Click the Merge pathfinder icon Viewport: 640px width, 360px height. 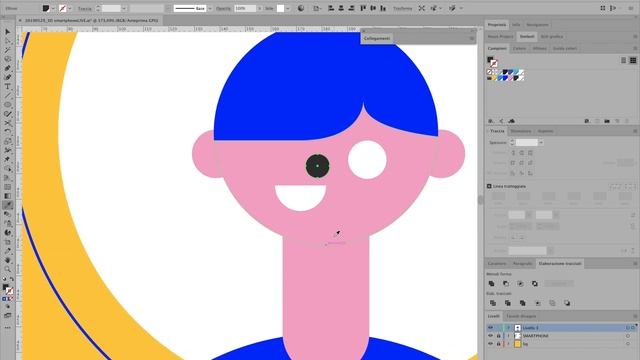(522, 303)
